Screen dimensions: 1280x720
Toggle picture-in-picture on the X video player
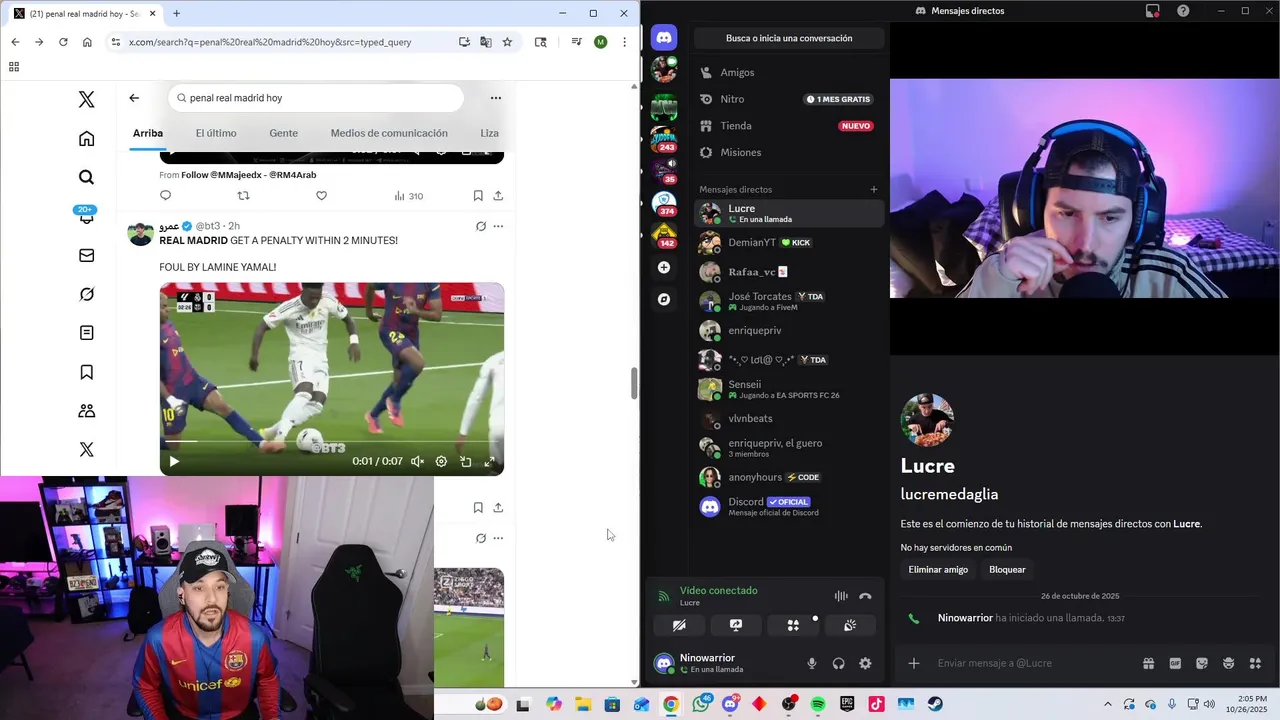coord(466,462)
